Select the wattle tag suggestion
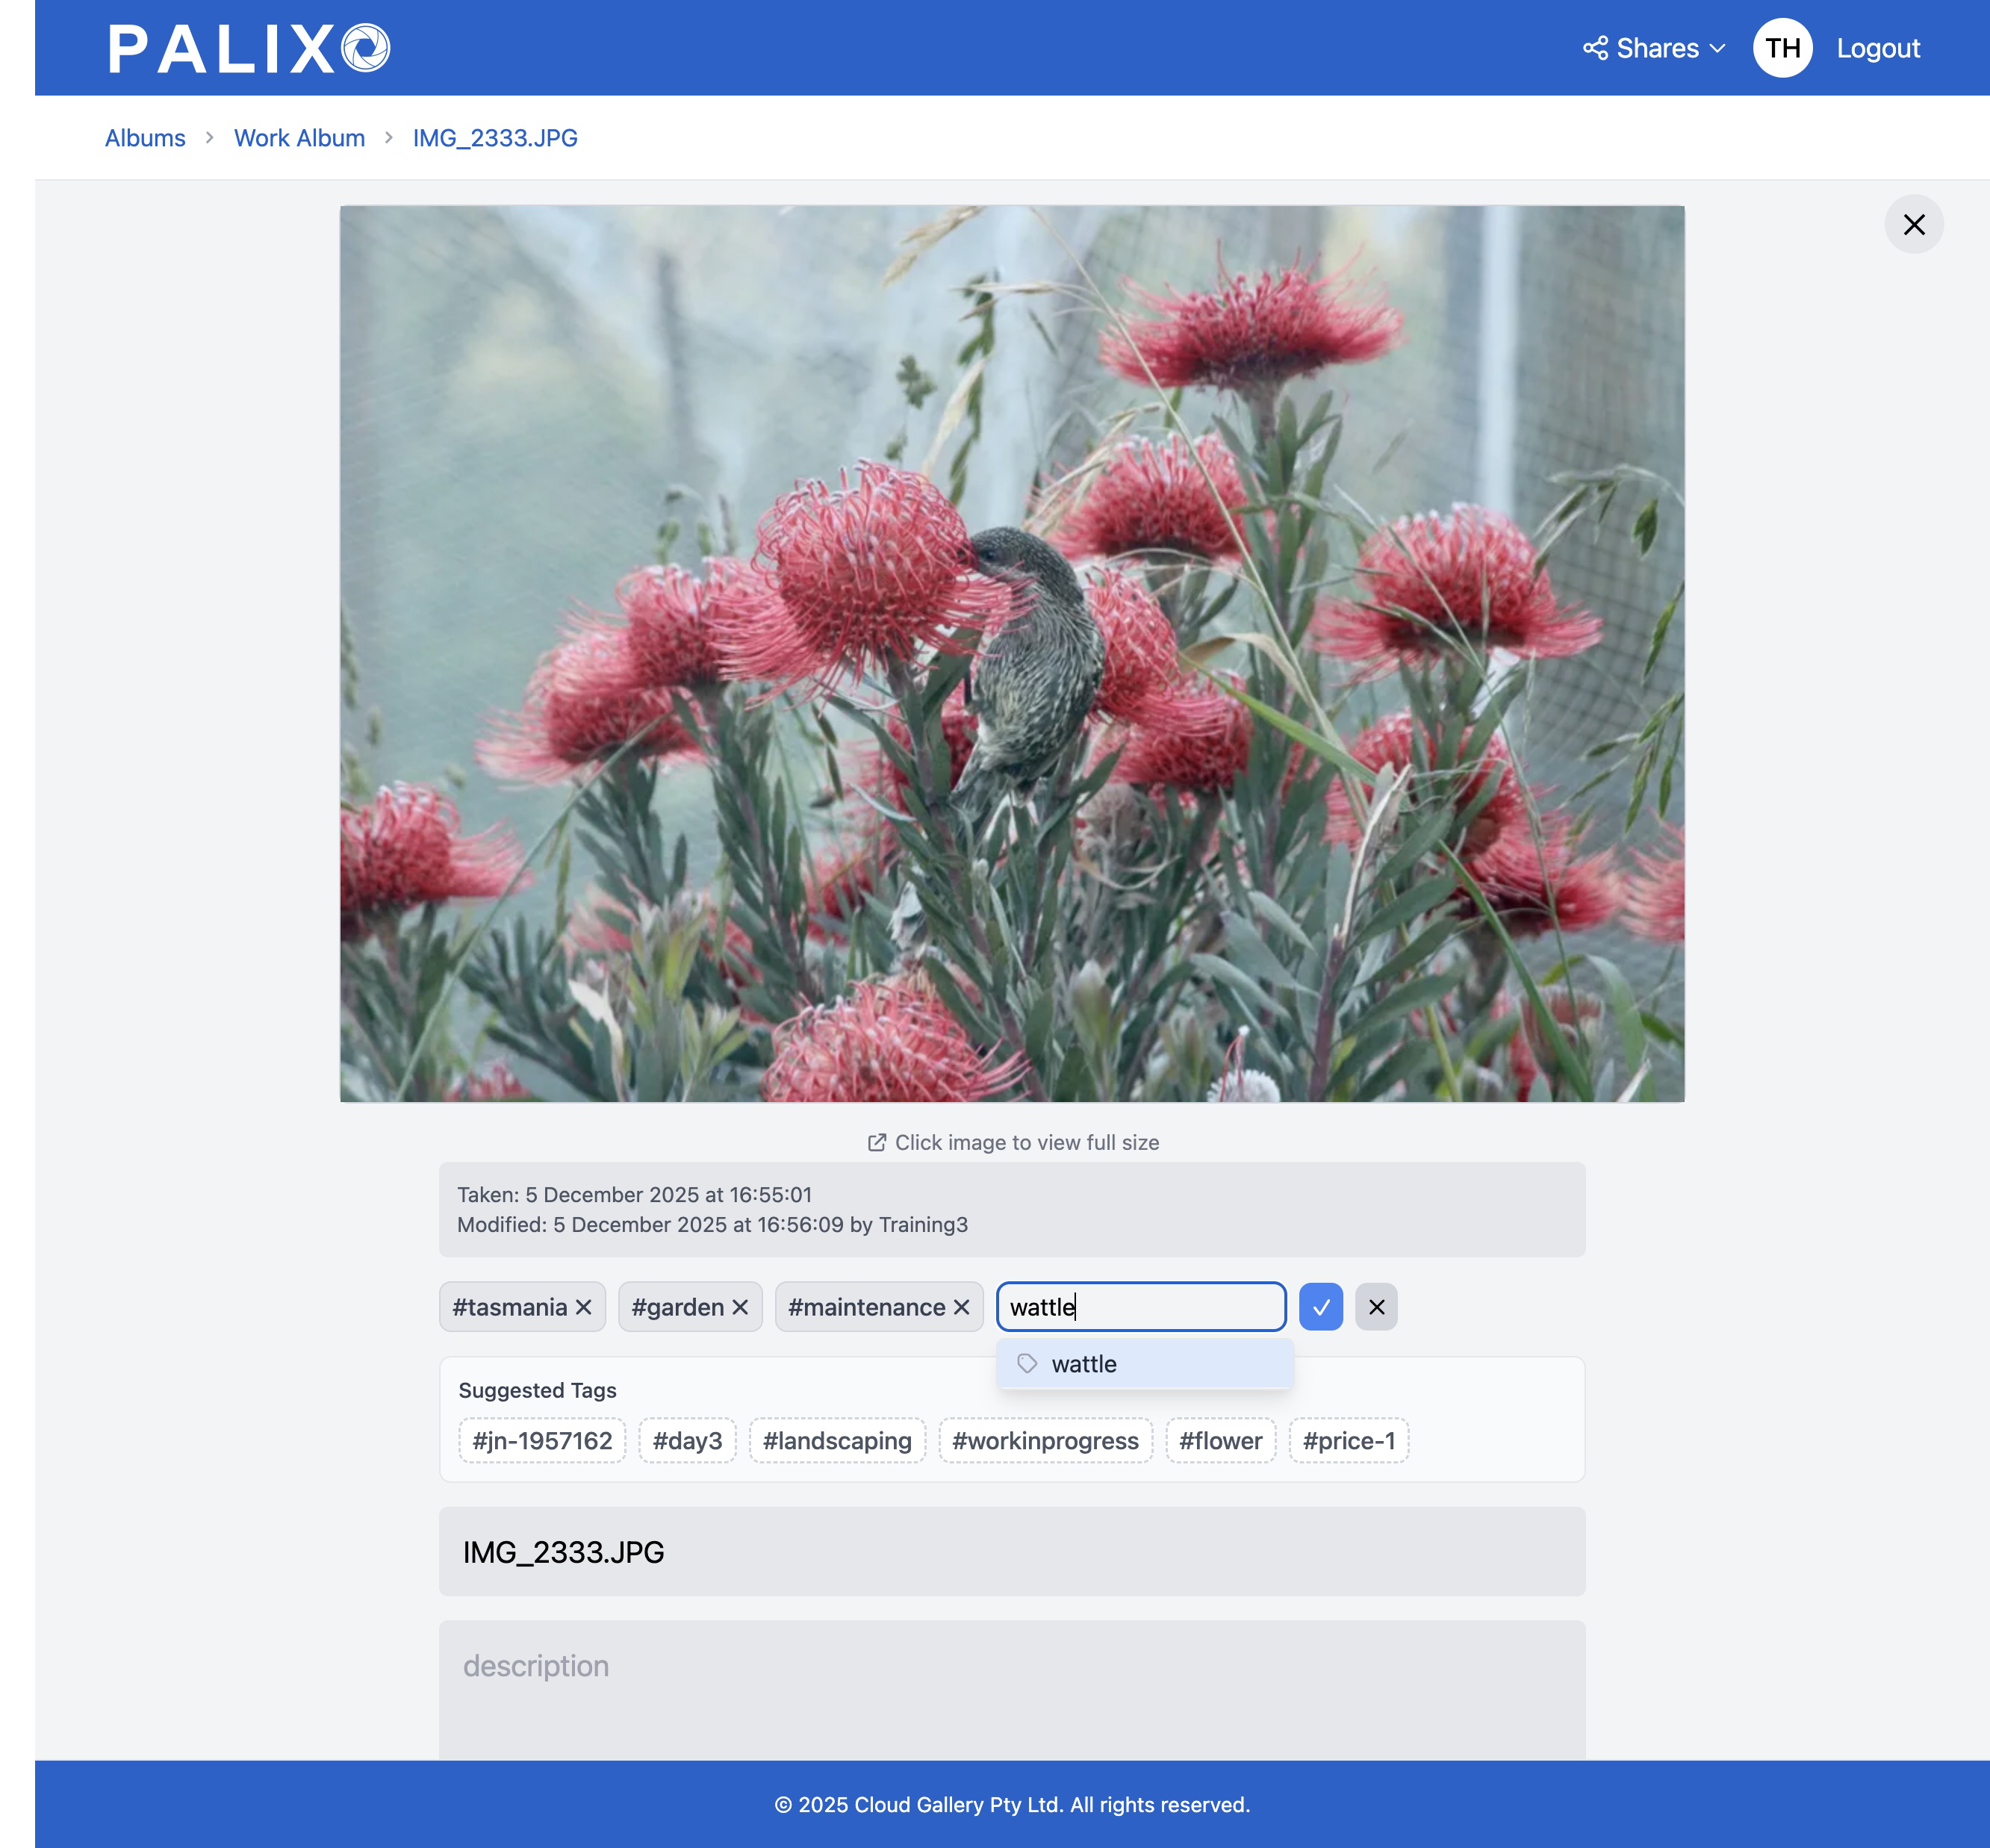 (1144, 1363)
